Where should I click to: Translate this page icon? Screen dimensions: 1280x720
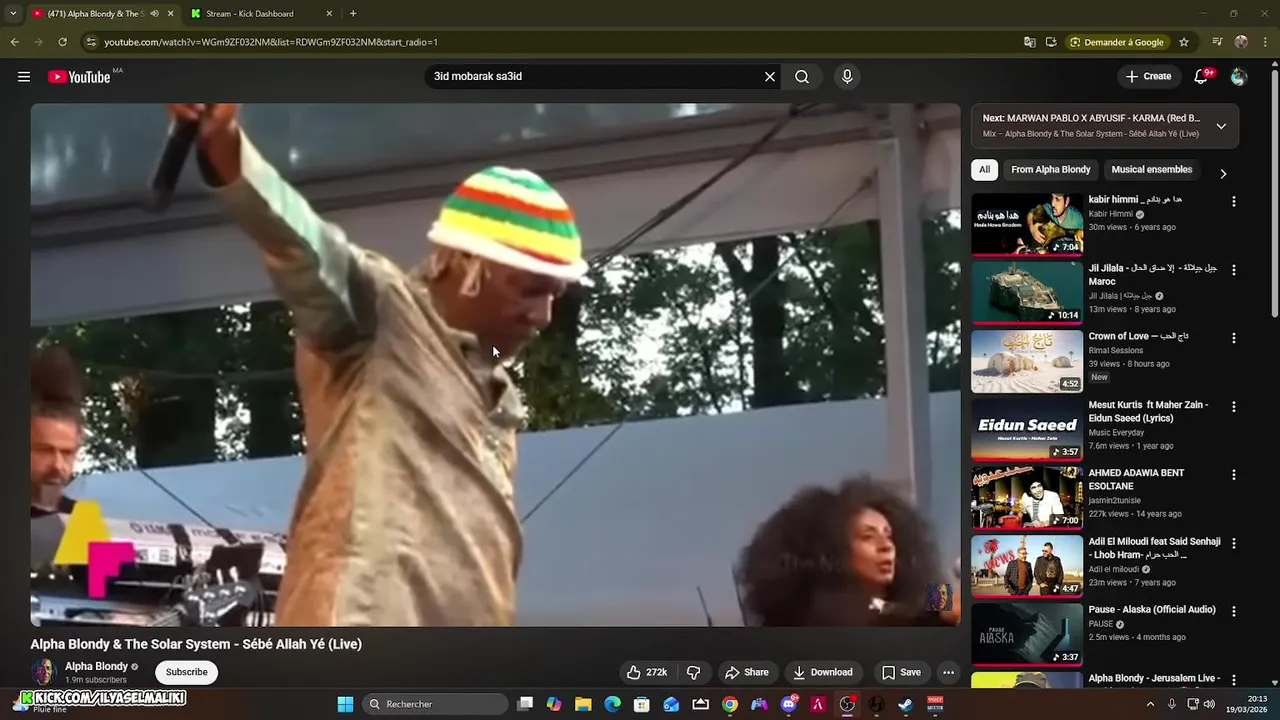coord(1030,42)
